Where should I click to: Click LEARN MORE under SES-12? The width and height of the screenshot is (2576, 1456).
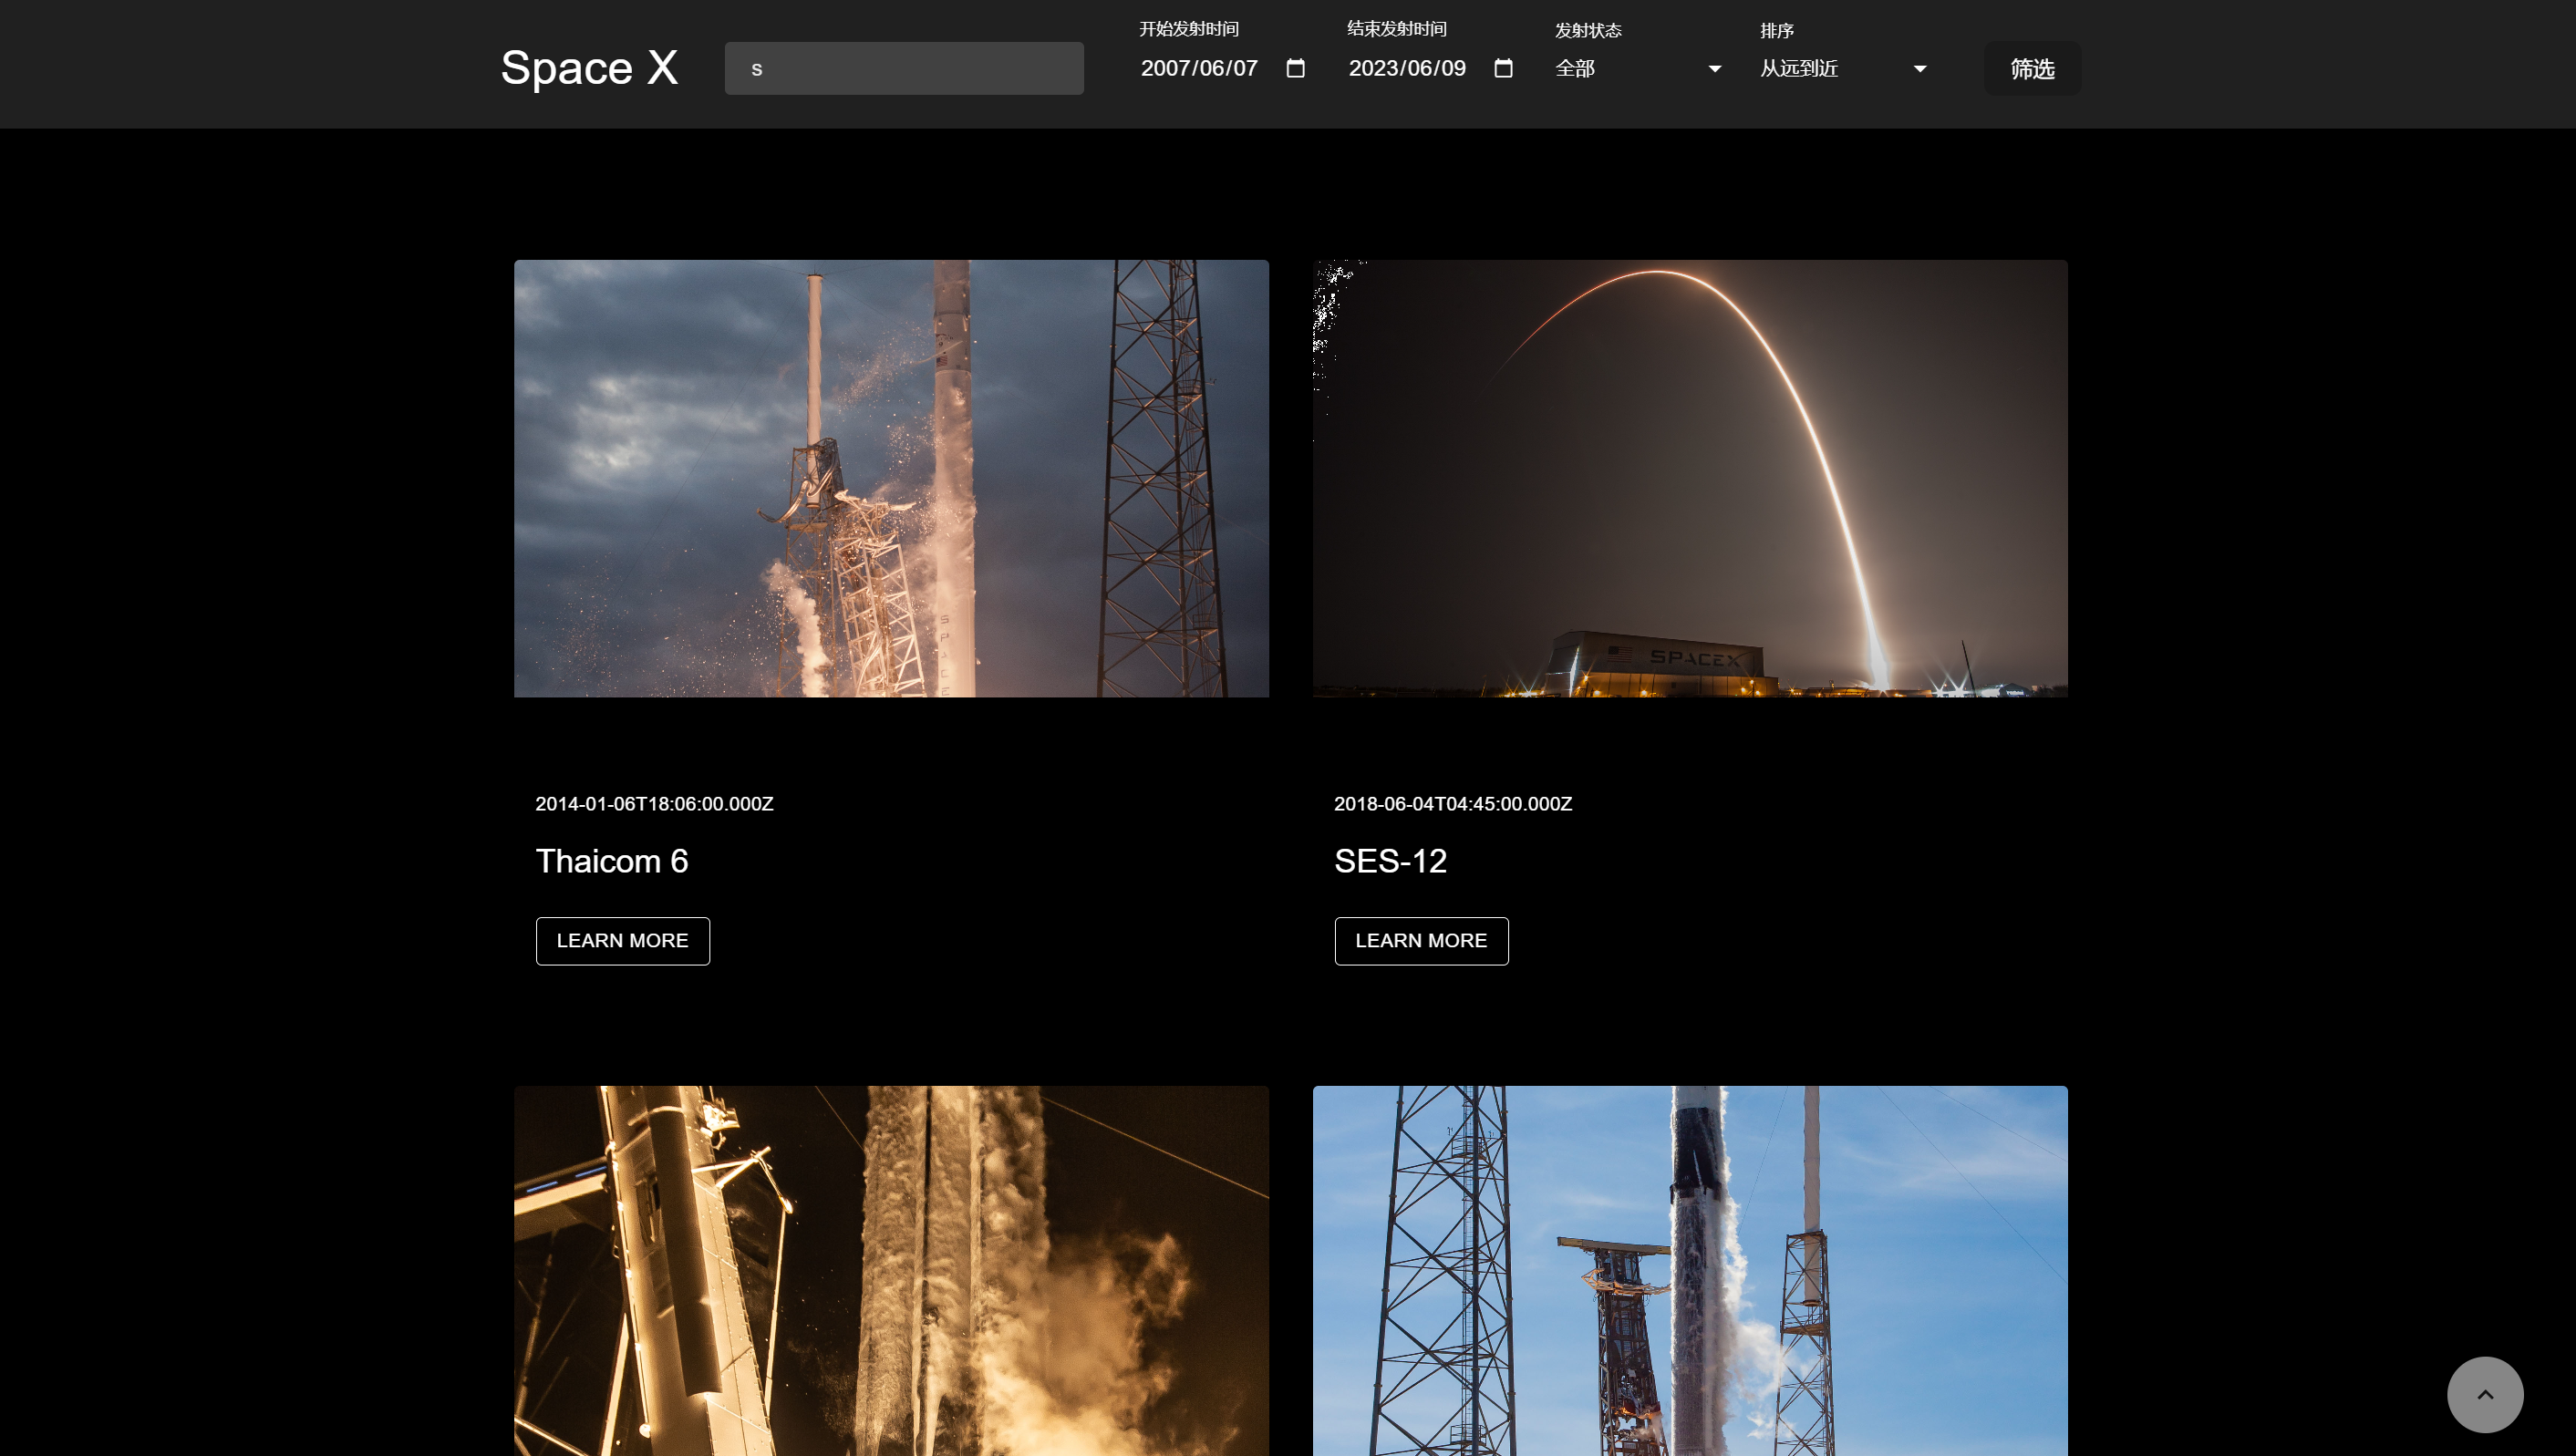click(x=1420, y=940)
